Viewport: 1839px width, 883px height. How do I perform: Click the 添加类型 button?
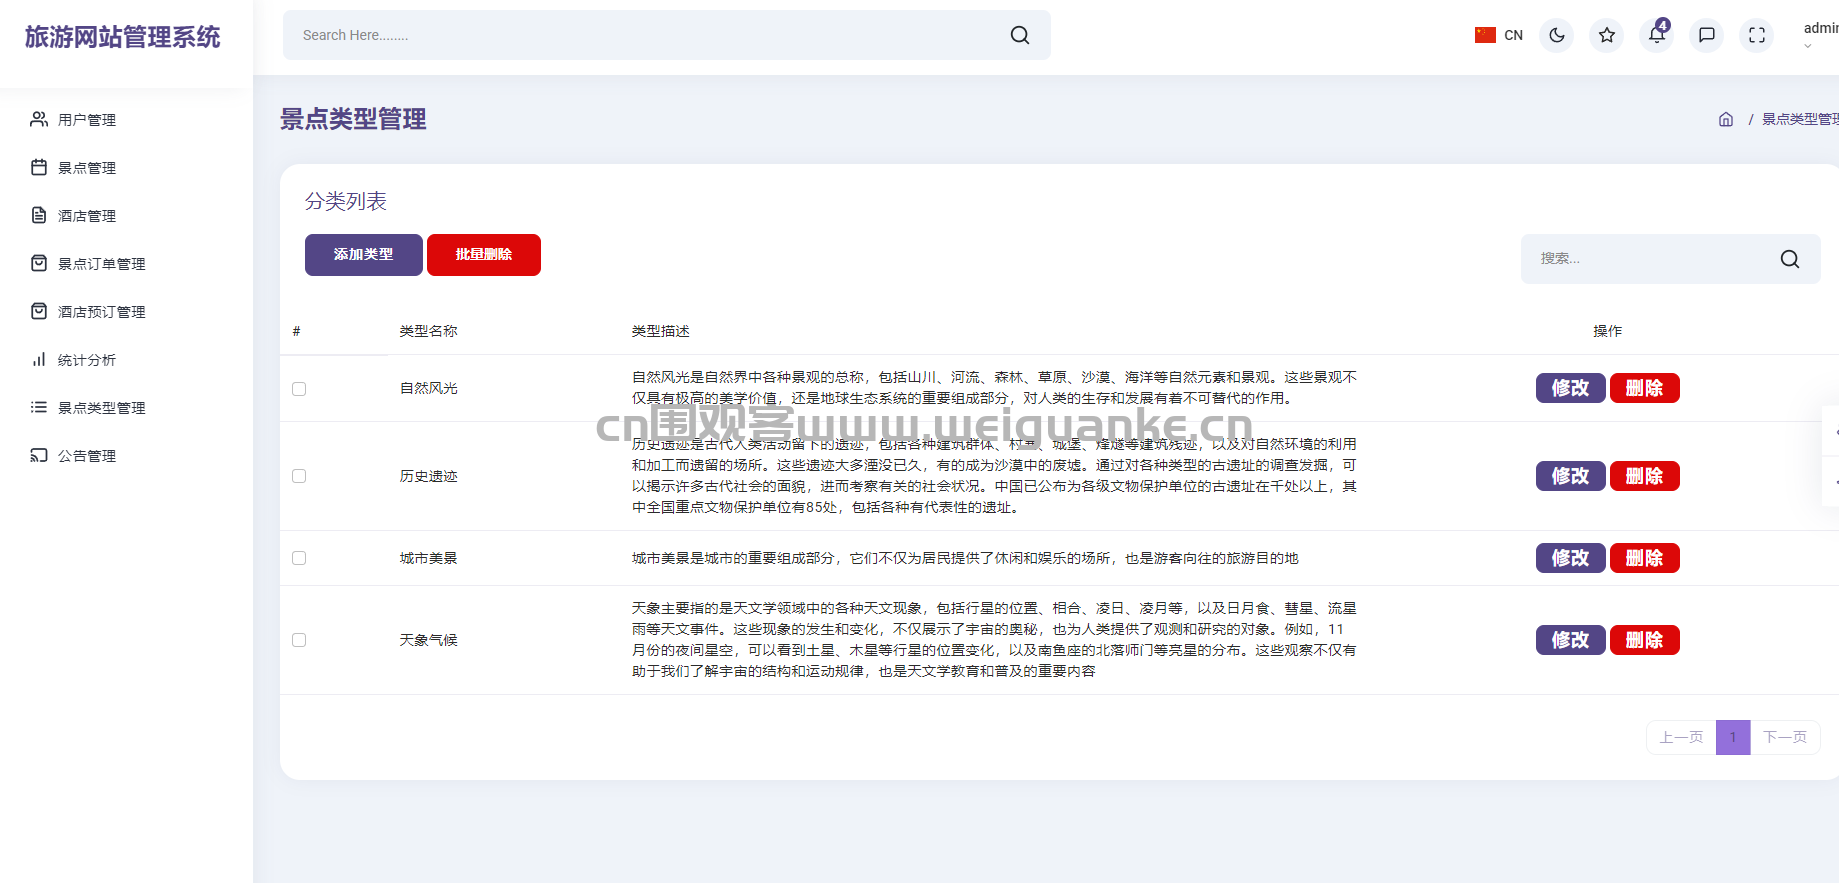[x=363, y=255]
